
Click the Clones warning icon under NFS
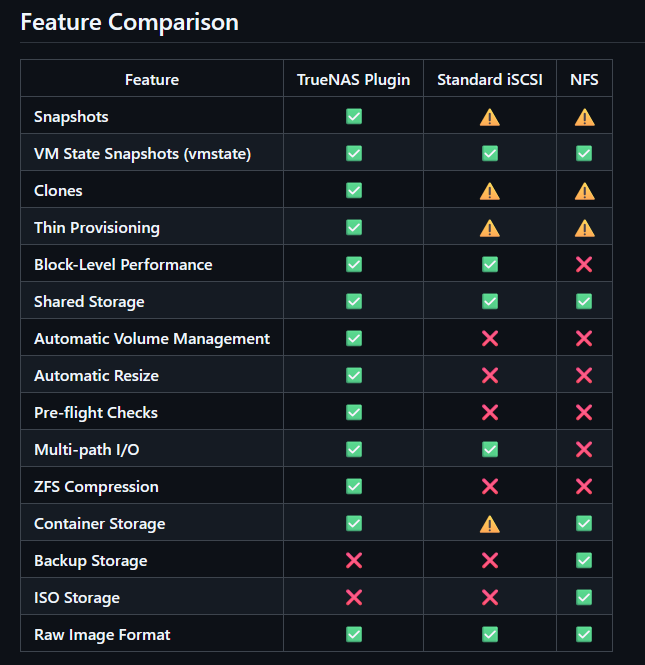pyautogui.click(x=584, y=191)
